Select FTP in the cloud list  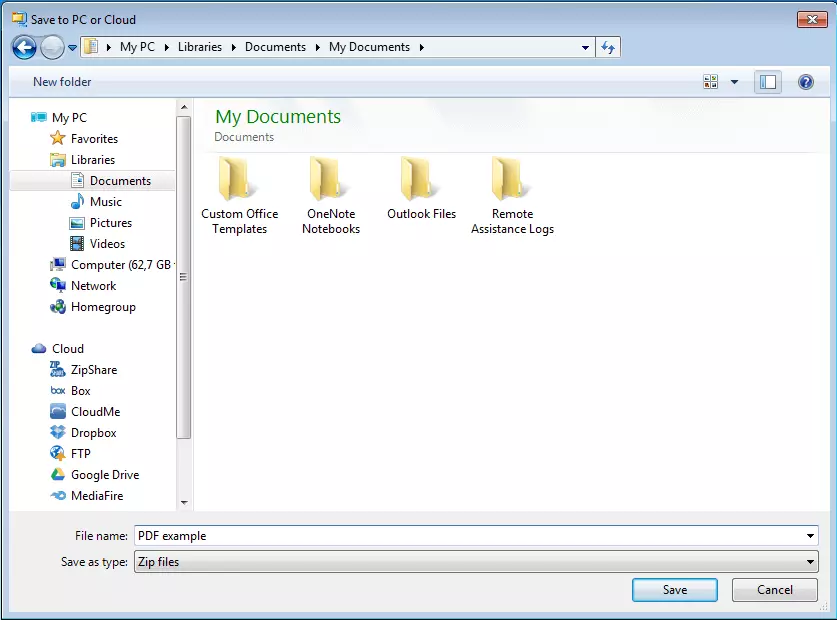(81, 453)
